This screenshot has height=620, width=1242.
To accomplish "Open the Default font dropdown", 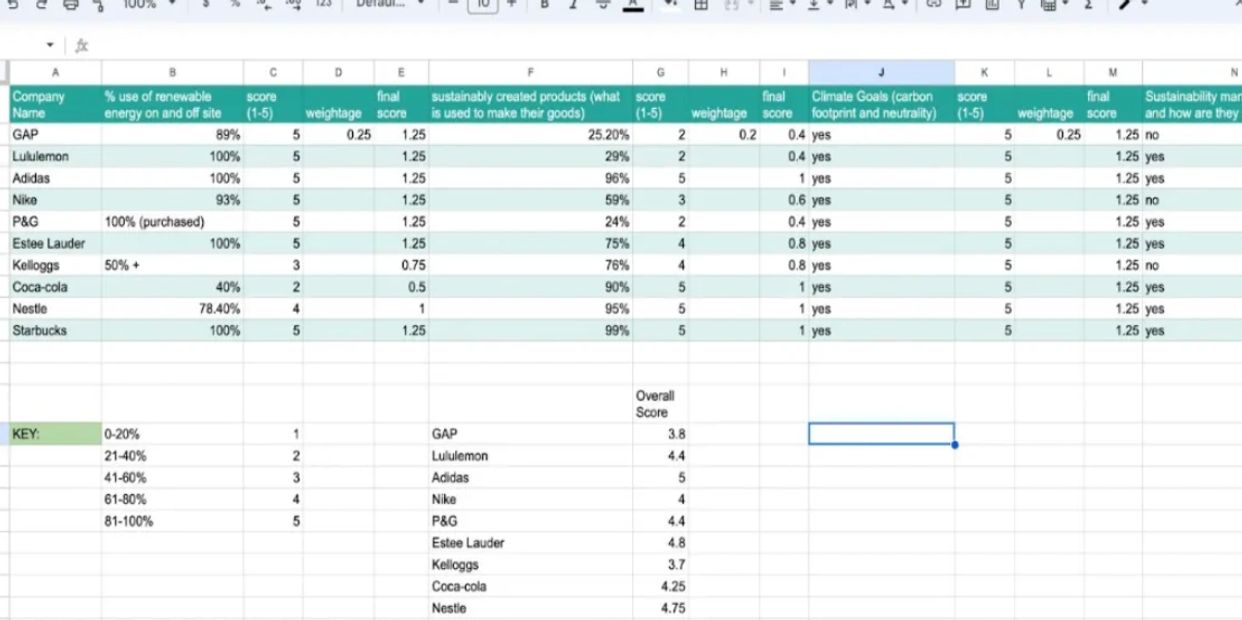I will tap(392, 5).
